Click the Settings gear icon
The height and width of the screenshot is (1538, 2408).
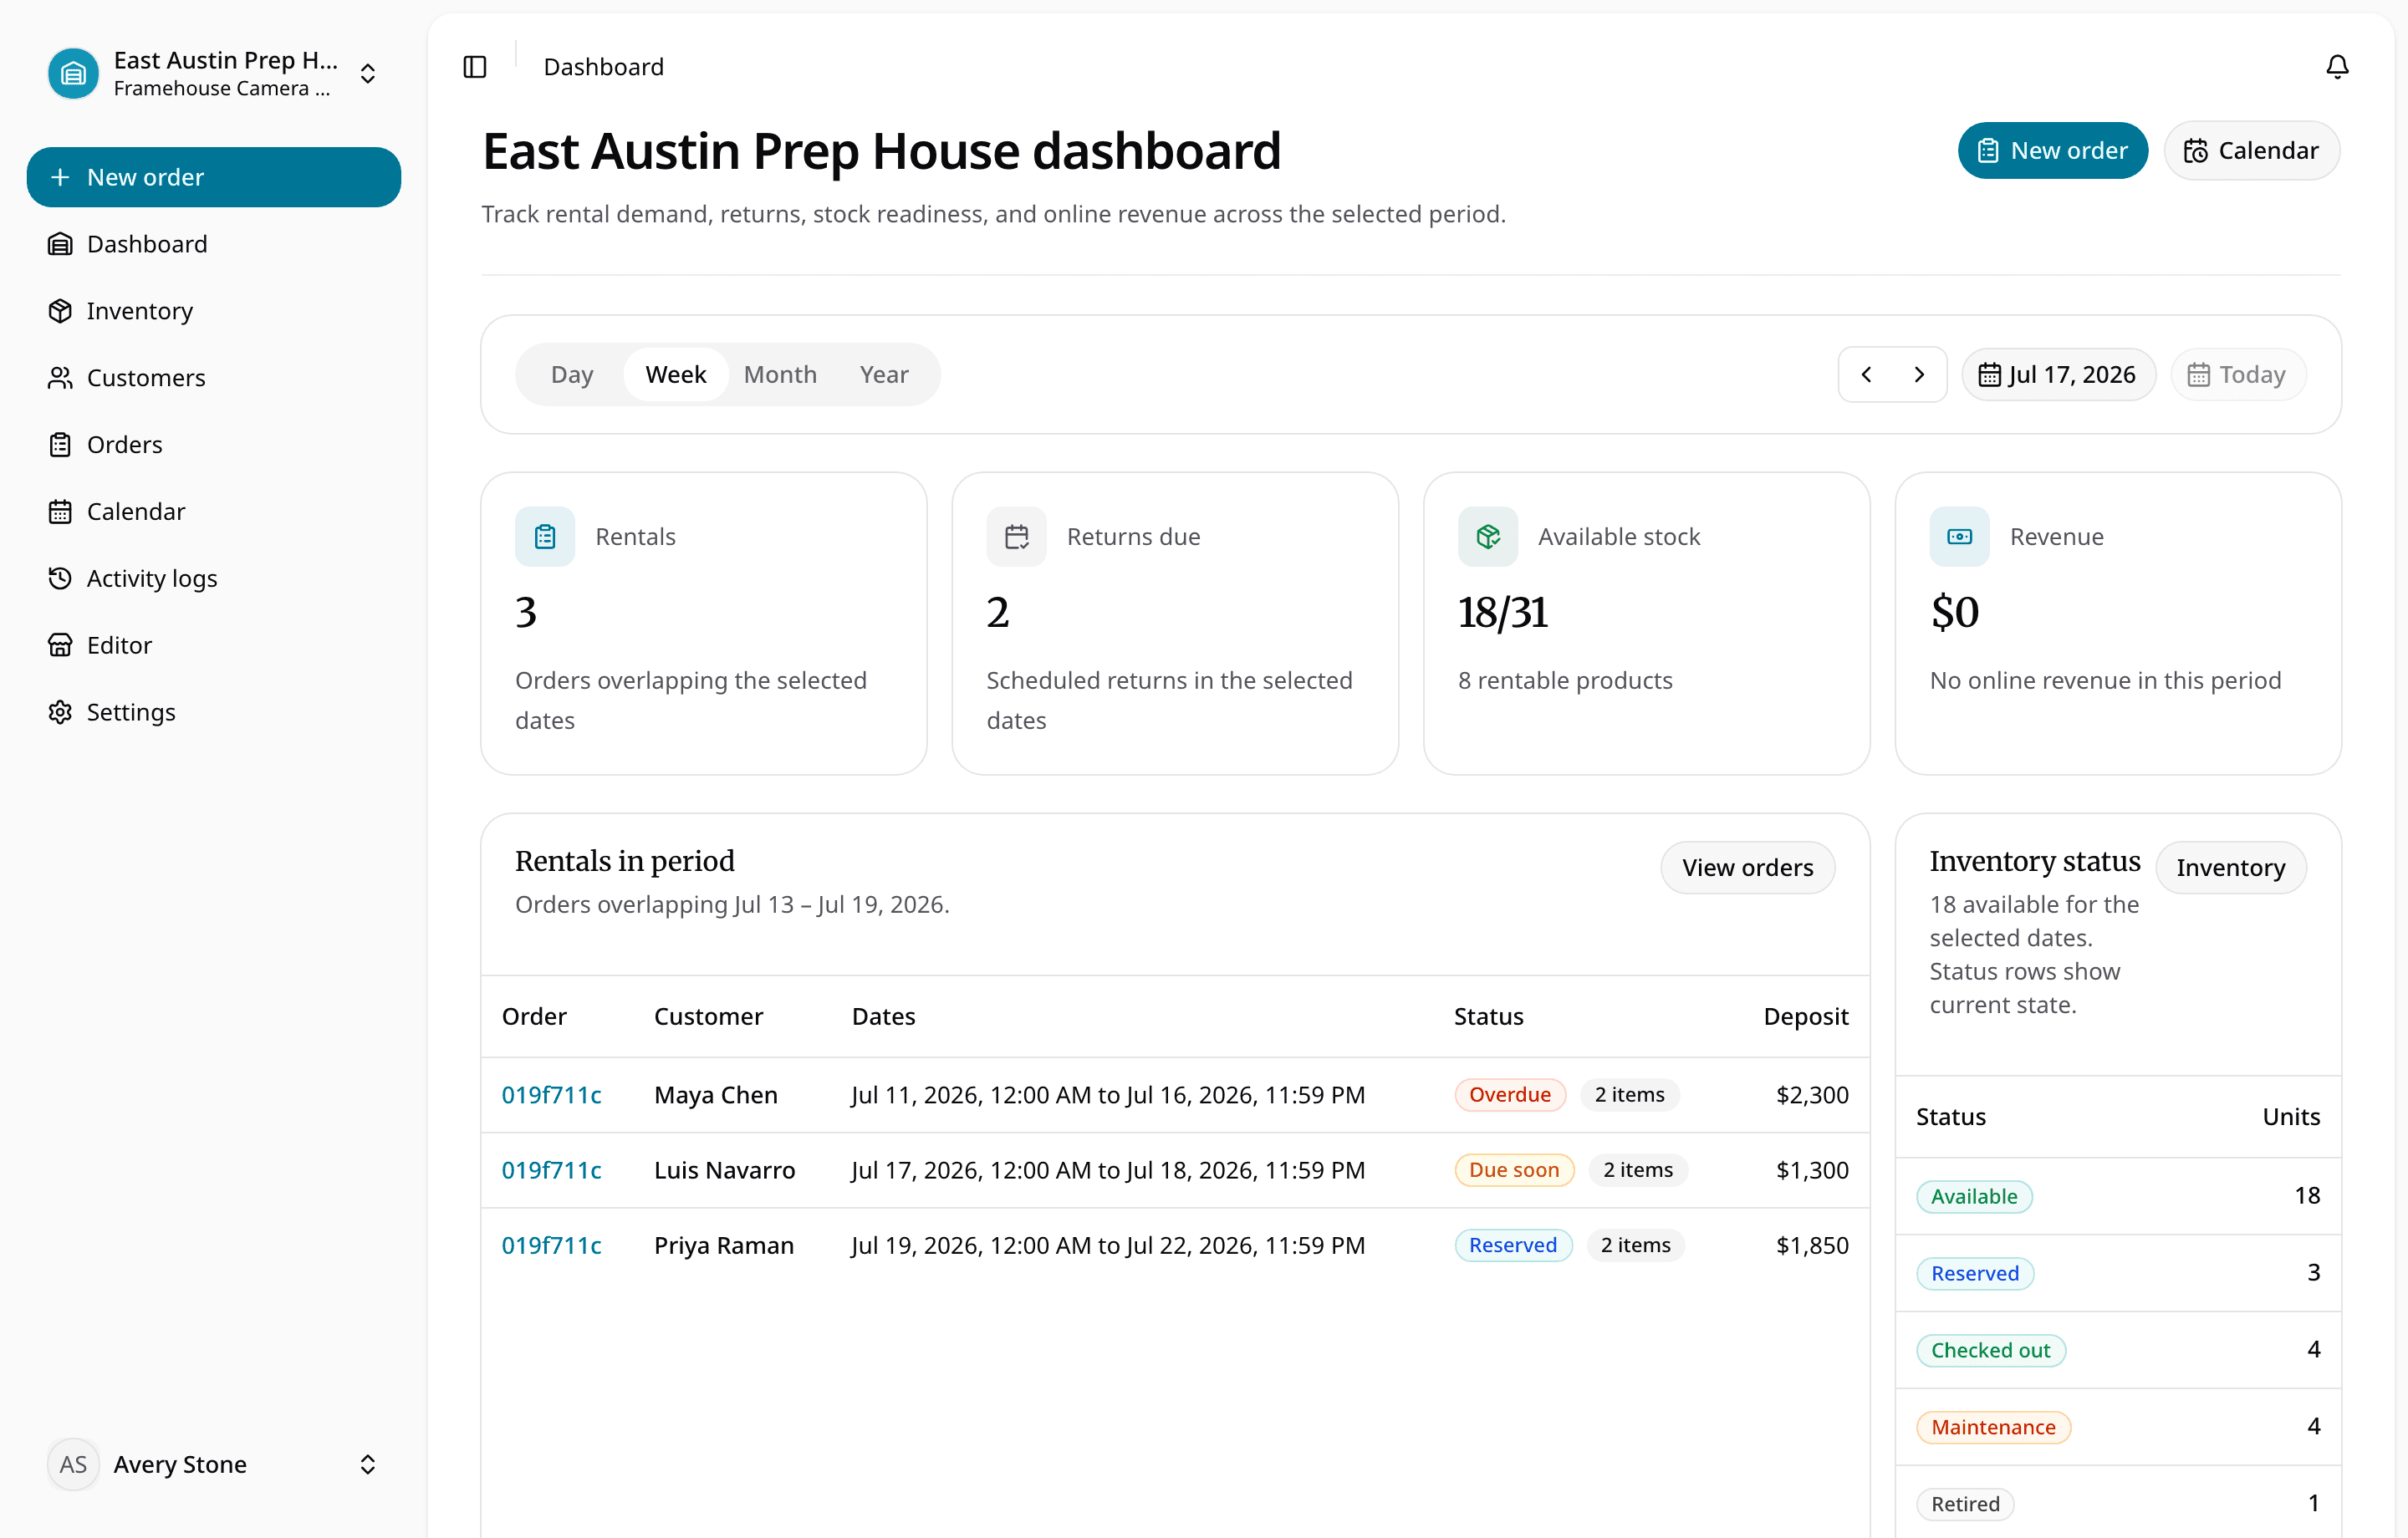[x=60, y=712]
